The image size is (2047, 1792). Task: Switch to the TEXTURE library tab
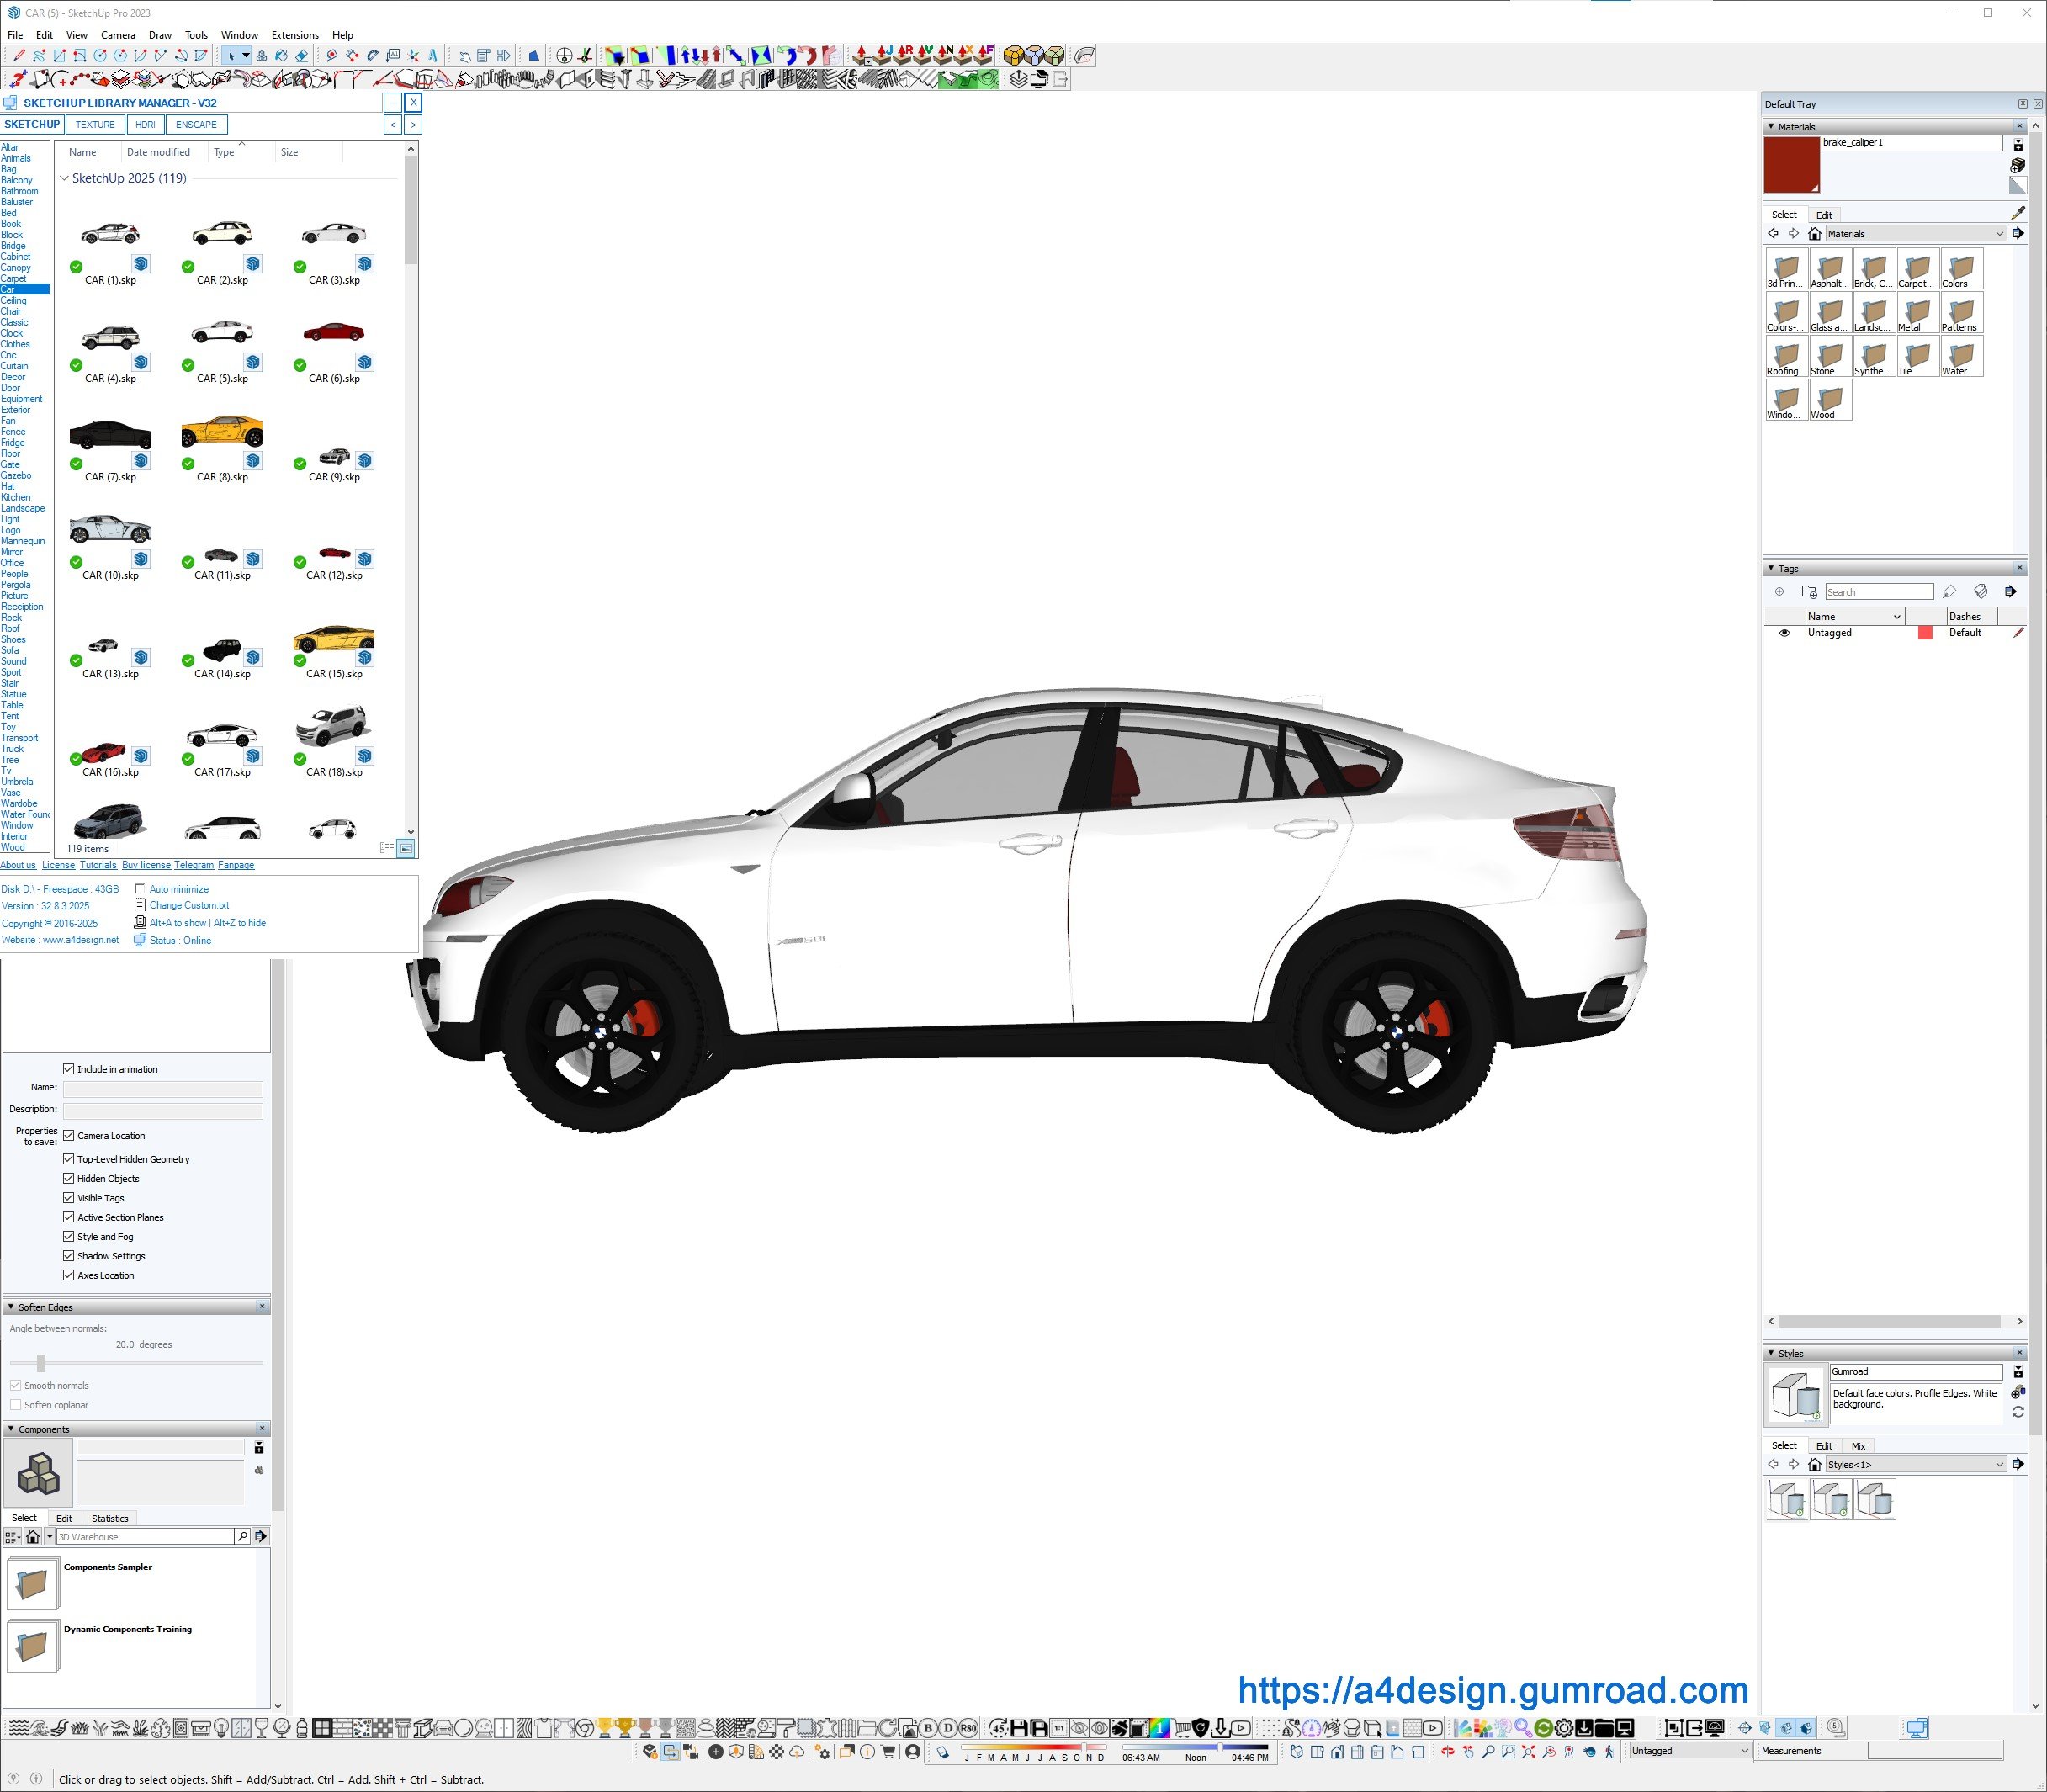[x=95, y=125]
